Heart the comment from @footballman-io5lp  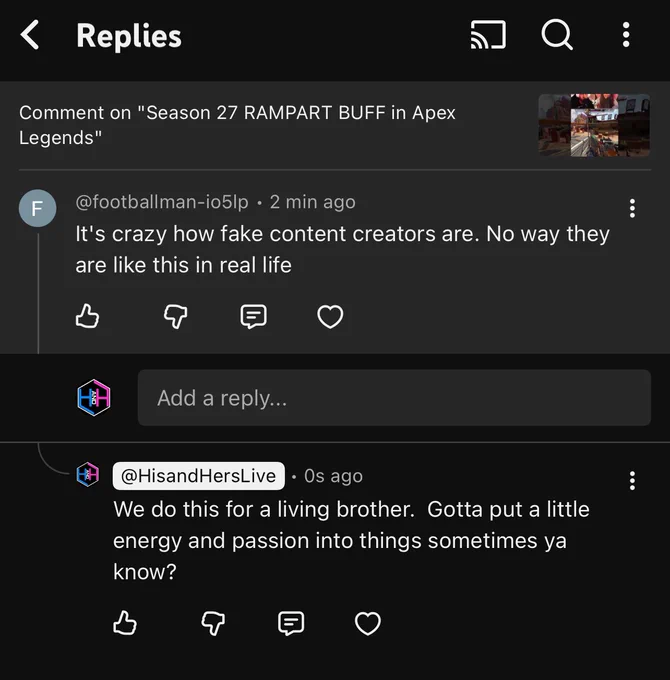coord(330,317)
